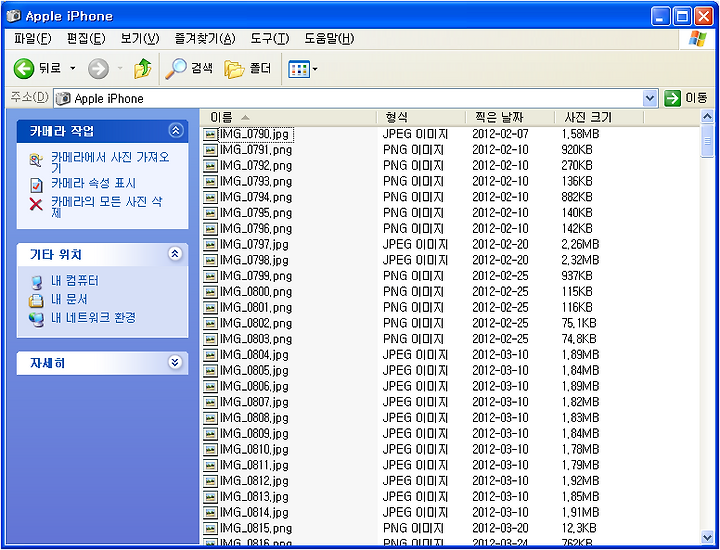This screenshot has width=720, height=550.
Task: Click the green Go arrow button
Action: (x=672, y=98)
